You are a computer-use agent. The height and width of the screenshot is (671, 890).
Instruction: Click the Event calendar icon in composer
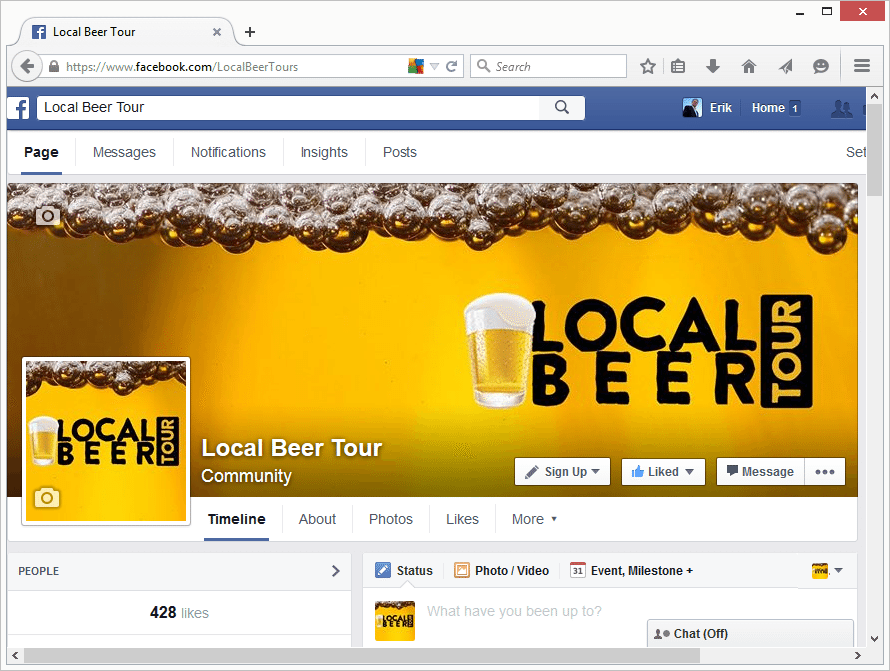click(577, 570)
